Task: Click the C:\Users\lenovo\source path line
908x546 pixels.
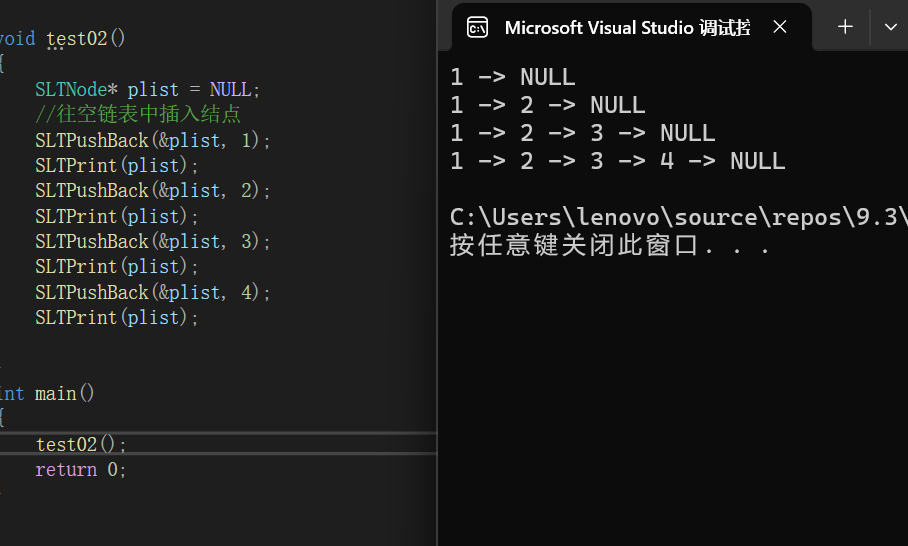Action: pyautogui.click(x=679, y=217)
